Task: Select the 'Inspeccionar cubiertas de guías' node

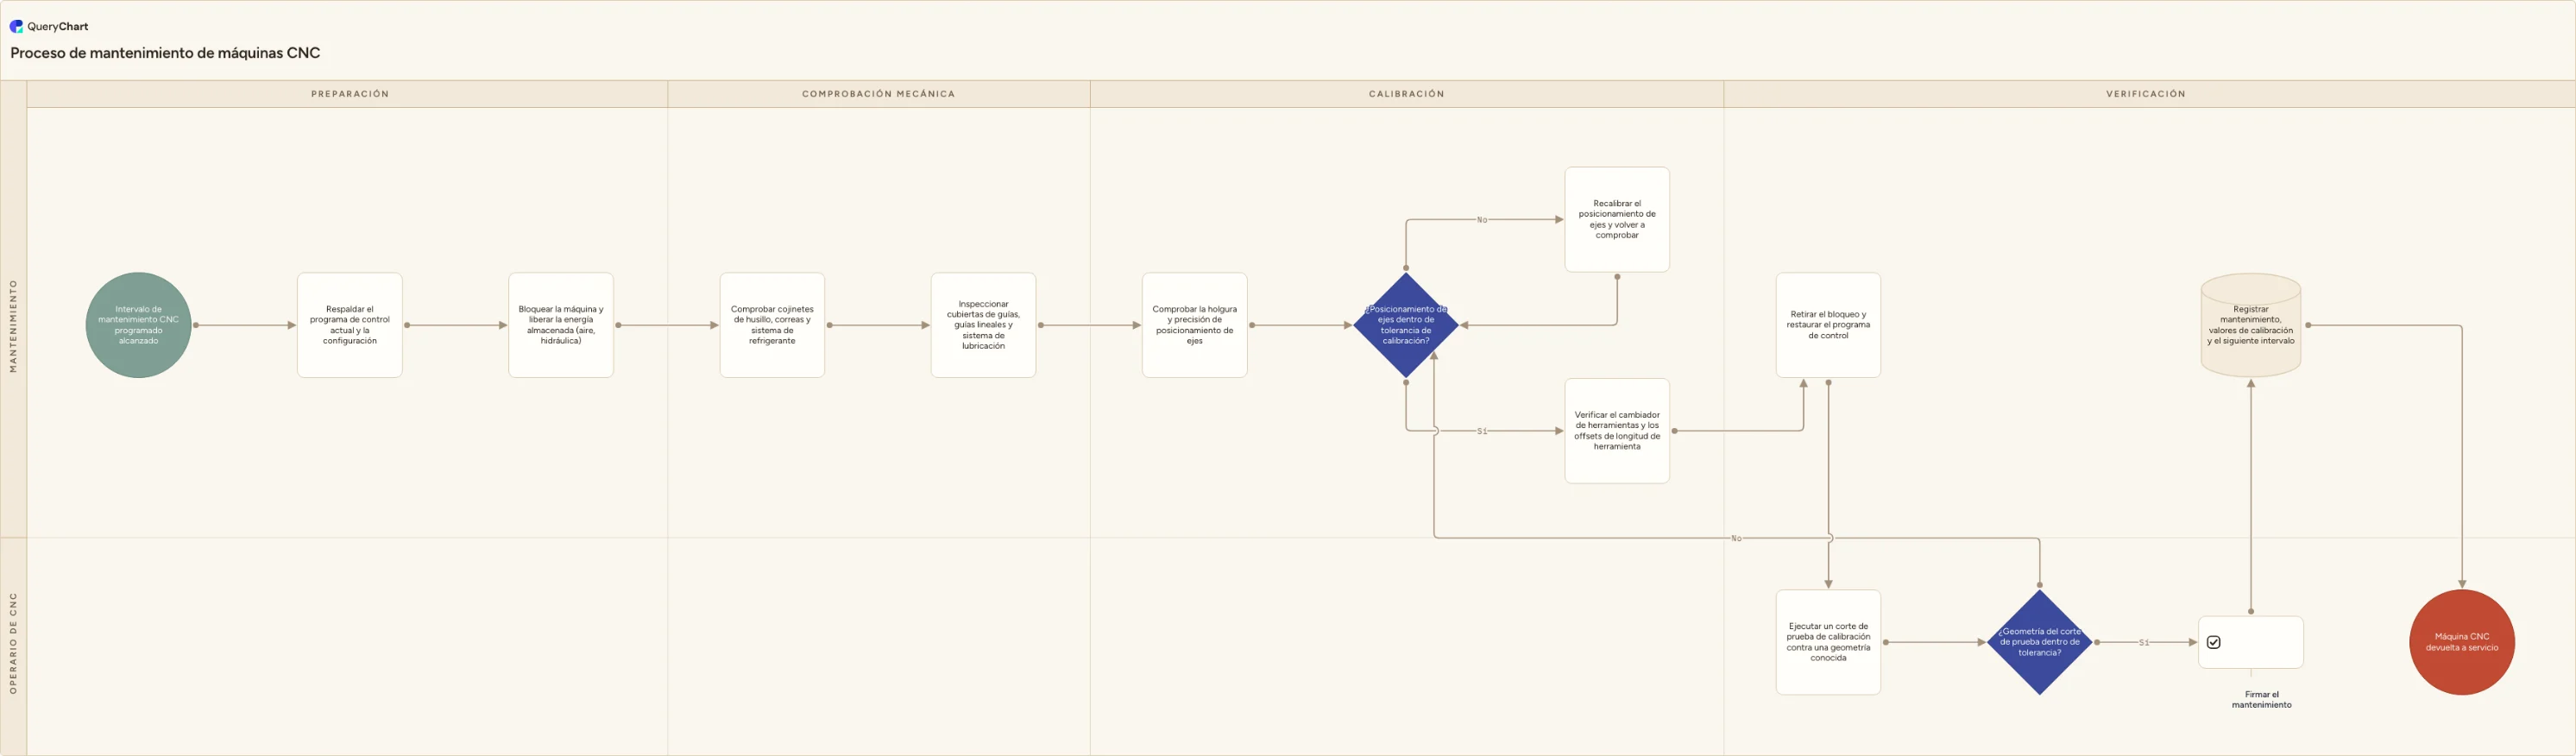Action: click(984, 325)
